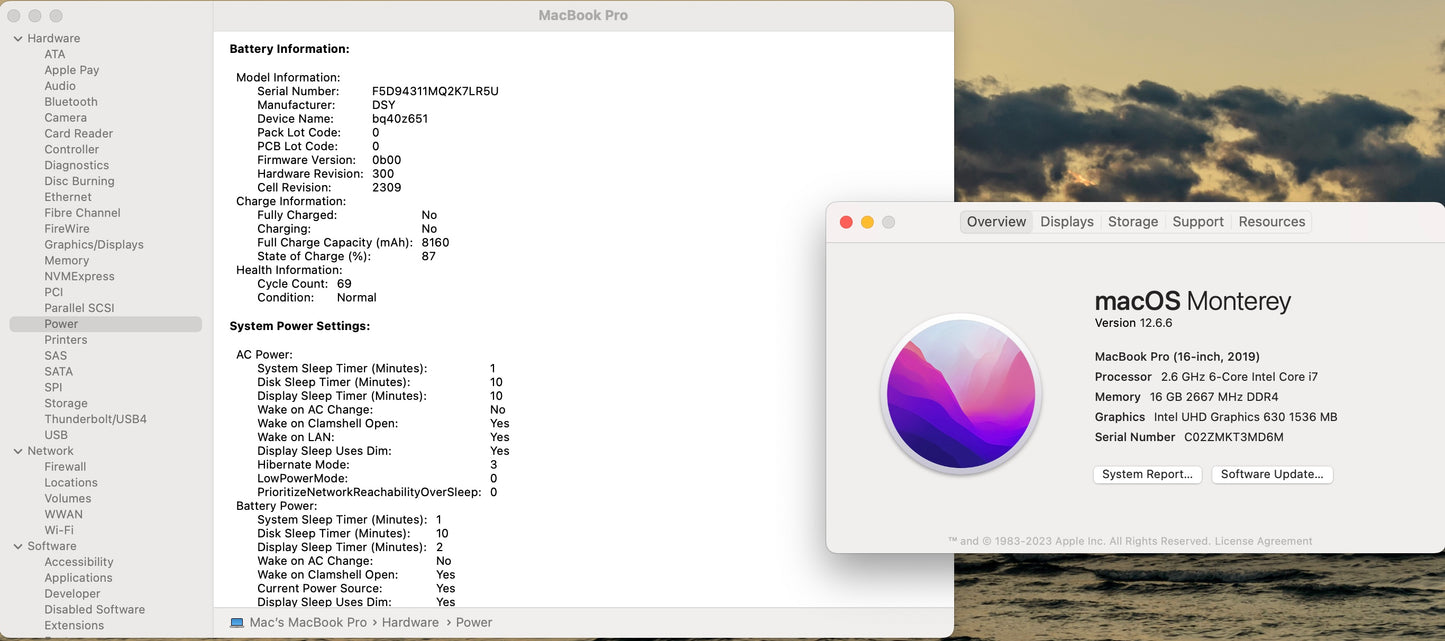Collapse the Network sidebar section
The image size is (1445, 641).
(18, 451)
